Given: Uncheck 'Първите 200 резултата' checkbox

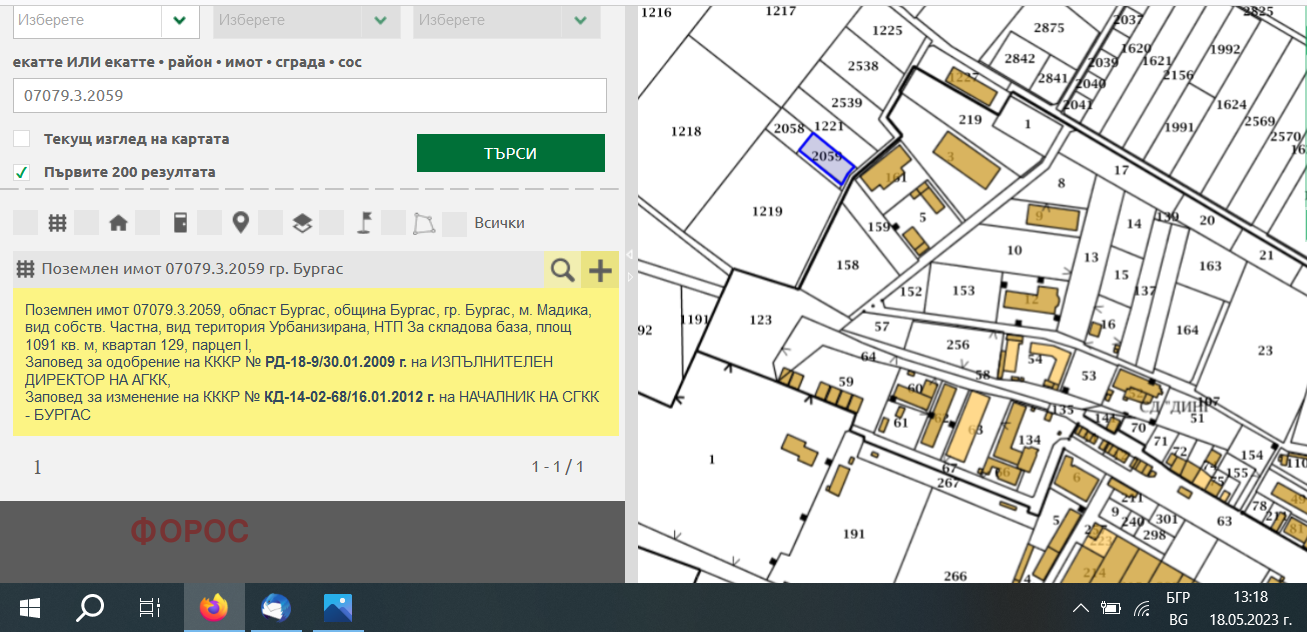Looking at the screenshot, I should [x=21, y=172].
